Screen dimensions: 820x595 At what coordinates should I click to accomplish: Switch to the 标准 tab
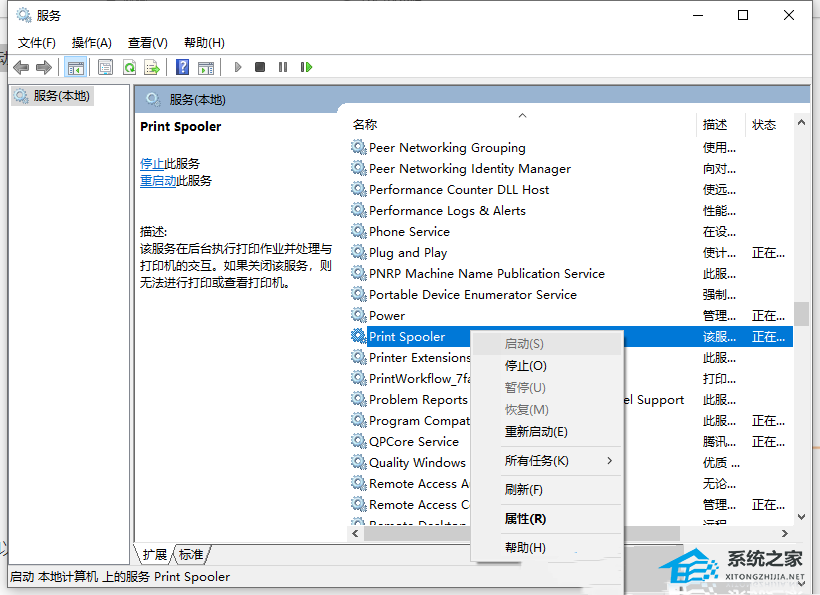(x=191, y=554)
